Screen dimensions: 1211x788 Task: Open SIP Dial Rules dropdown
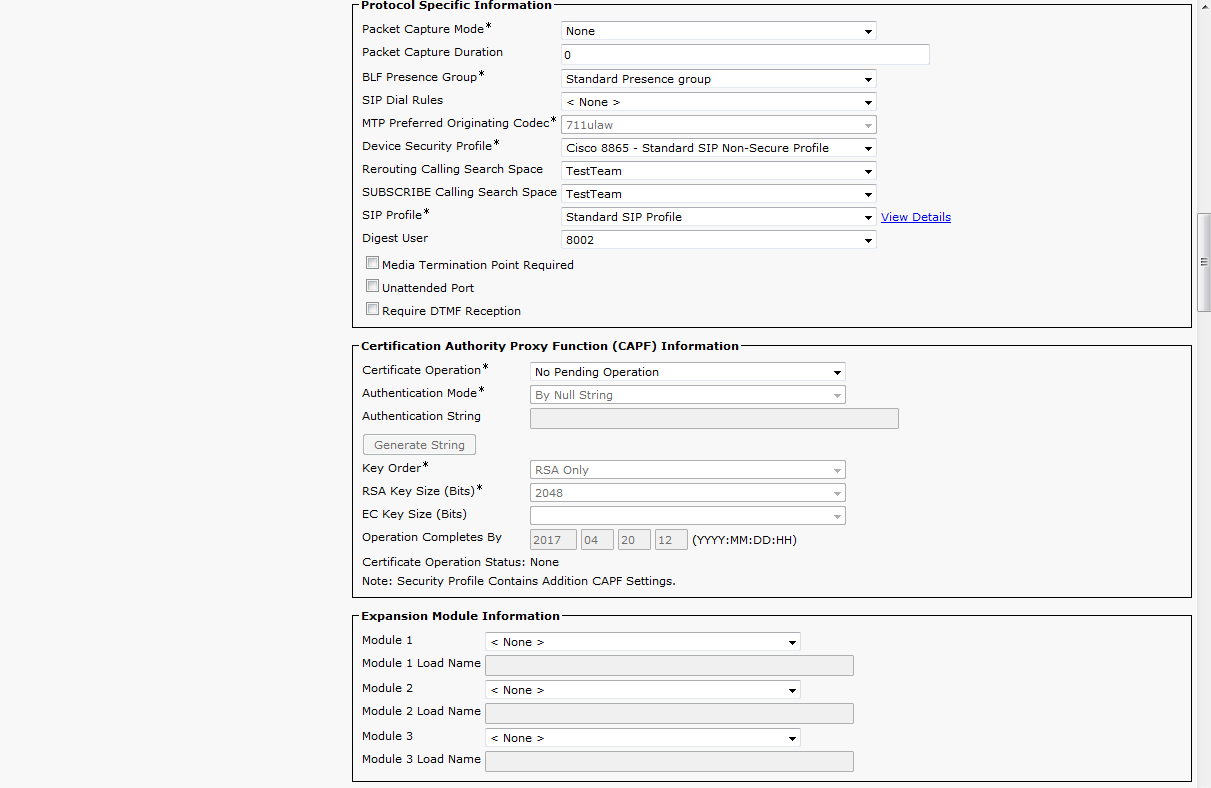pos(718,102)
